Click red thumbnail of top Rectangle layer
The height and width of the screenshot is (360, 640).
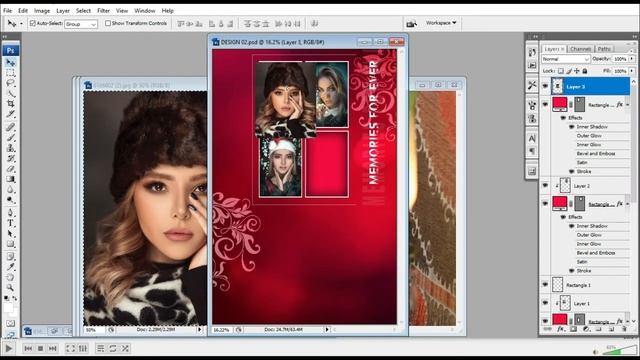click(560, 104)
